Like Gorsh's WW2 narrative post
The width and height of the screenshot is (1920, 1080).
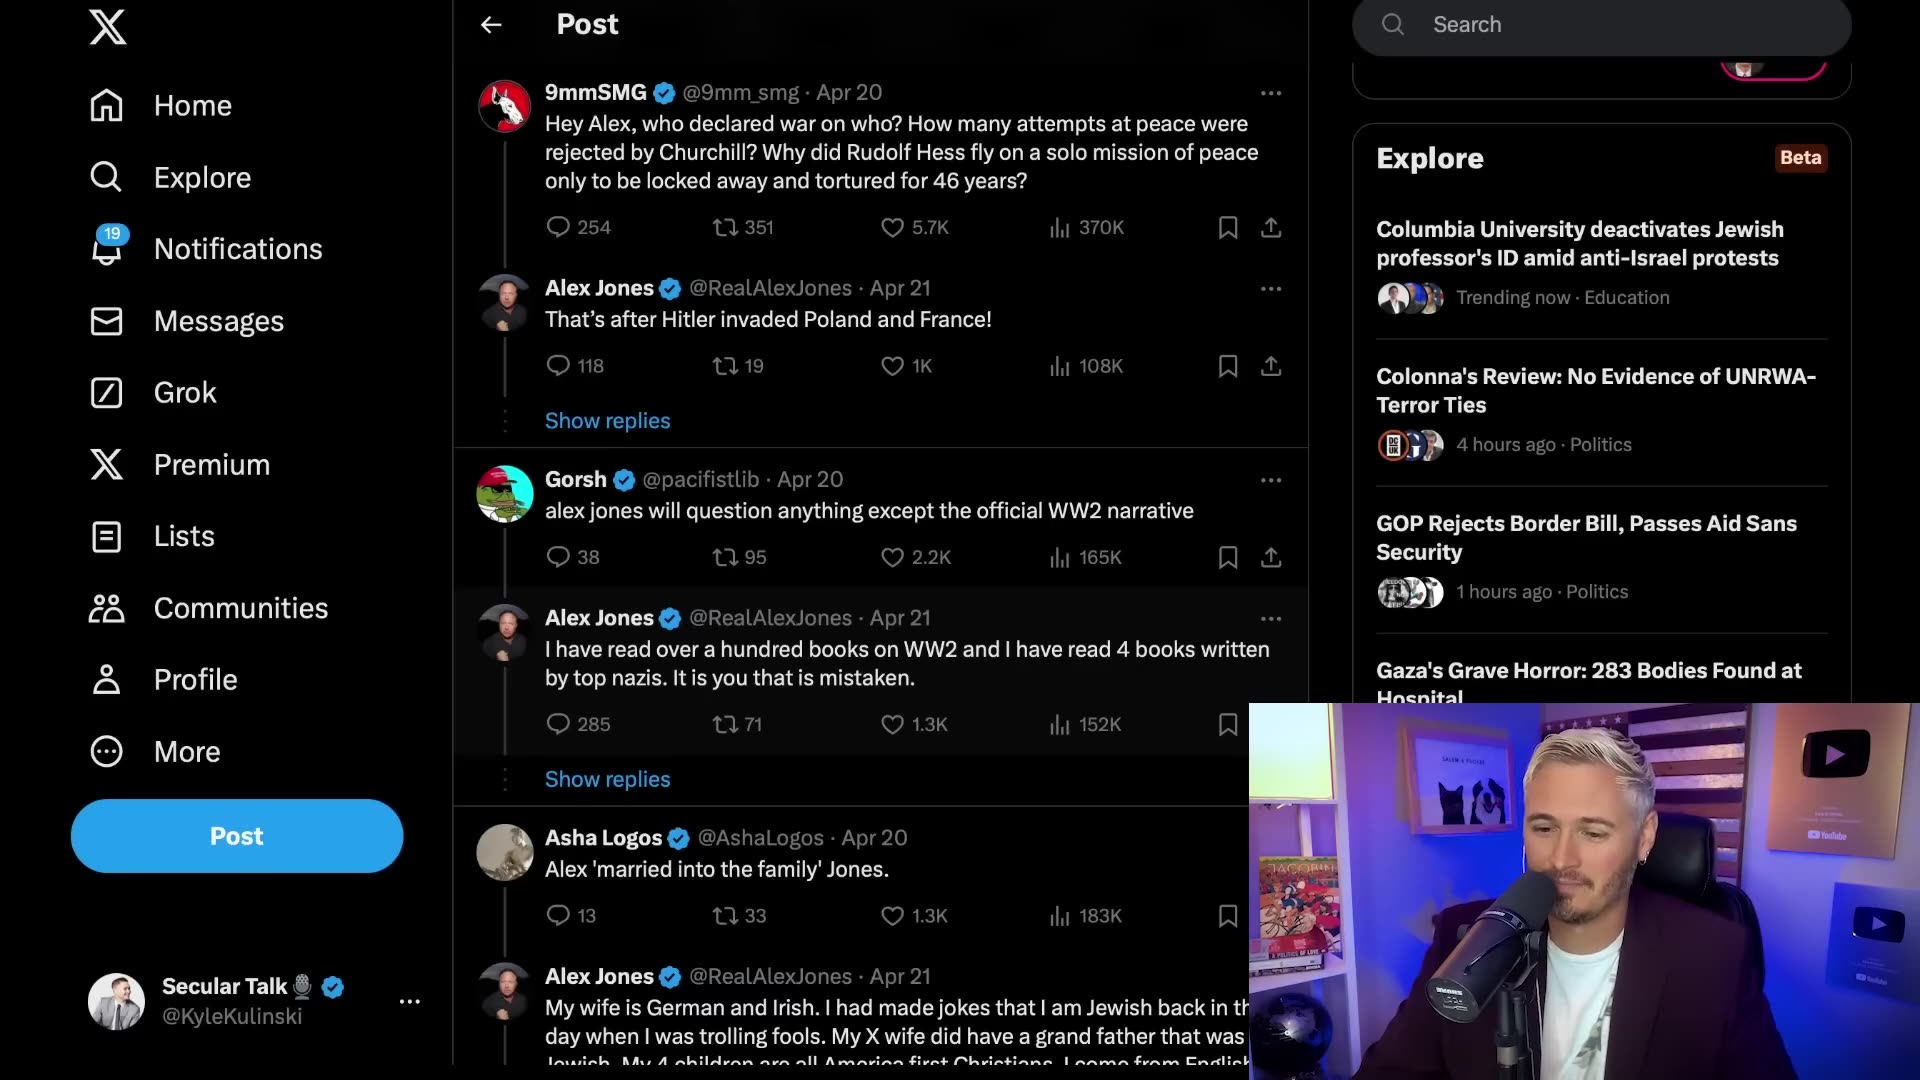point(892,557)
